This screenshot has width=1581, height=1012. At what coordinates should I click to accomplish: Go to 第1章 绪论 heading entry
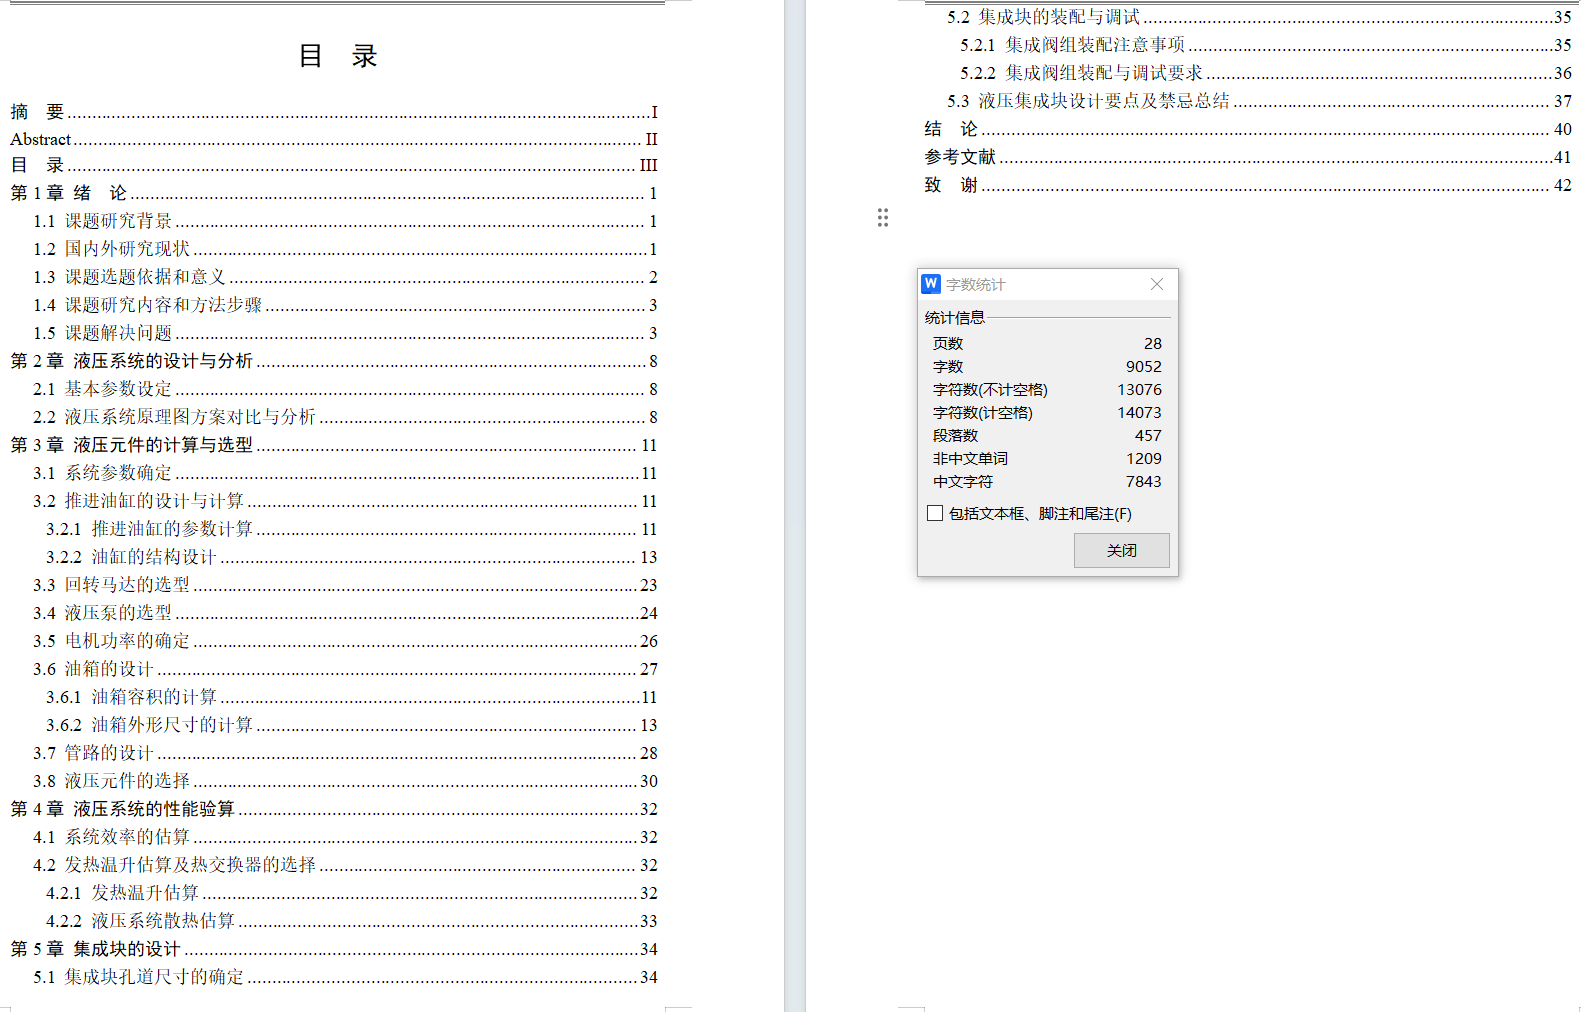334,193
